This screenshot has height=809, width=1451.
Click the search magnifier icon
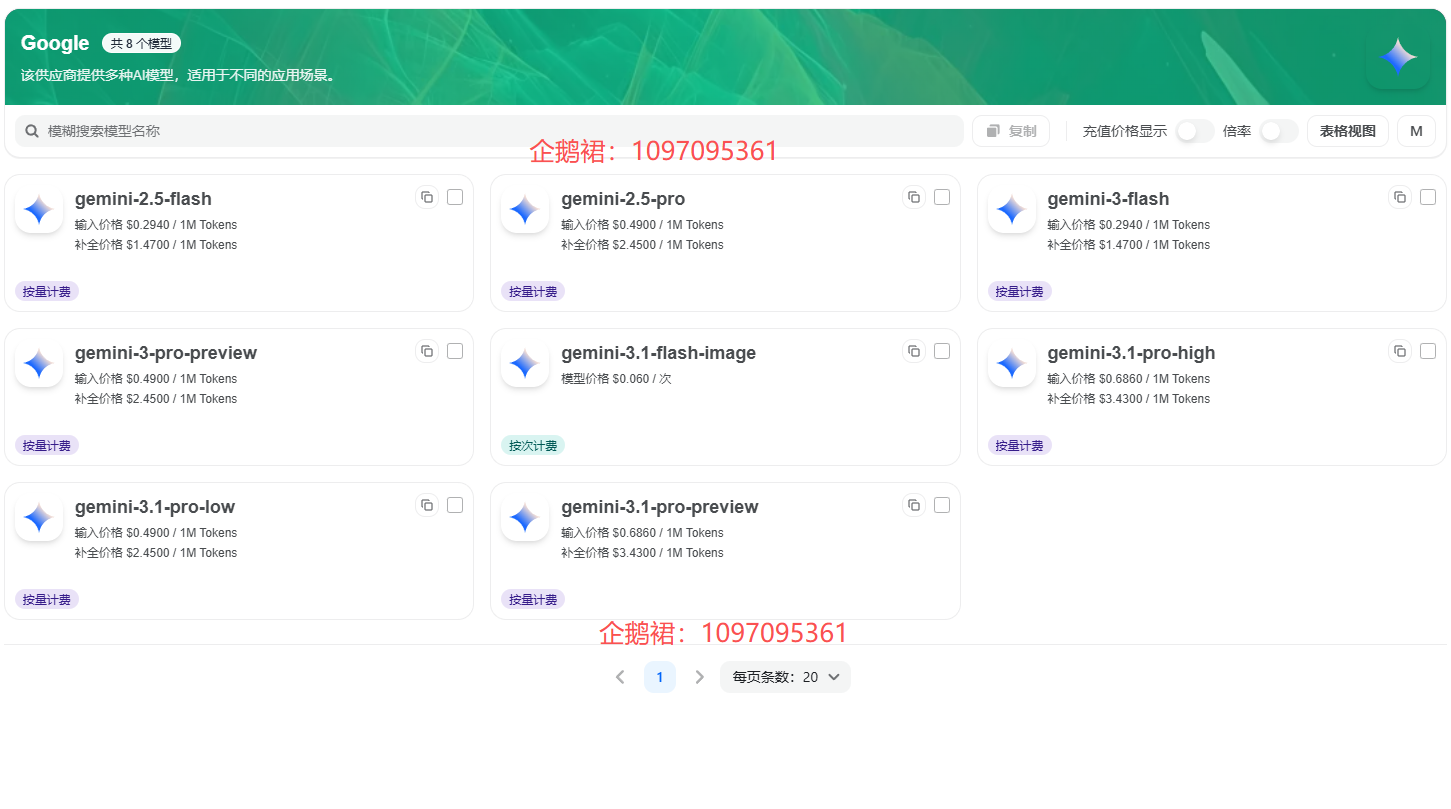click(32, 131)
